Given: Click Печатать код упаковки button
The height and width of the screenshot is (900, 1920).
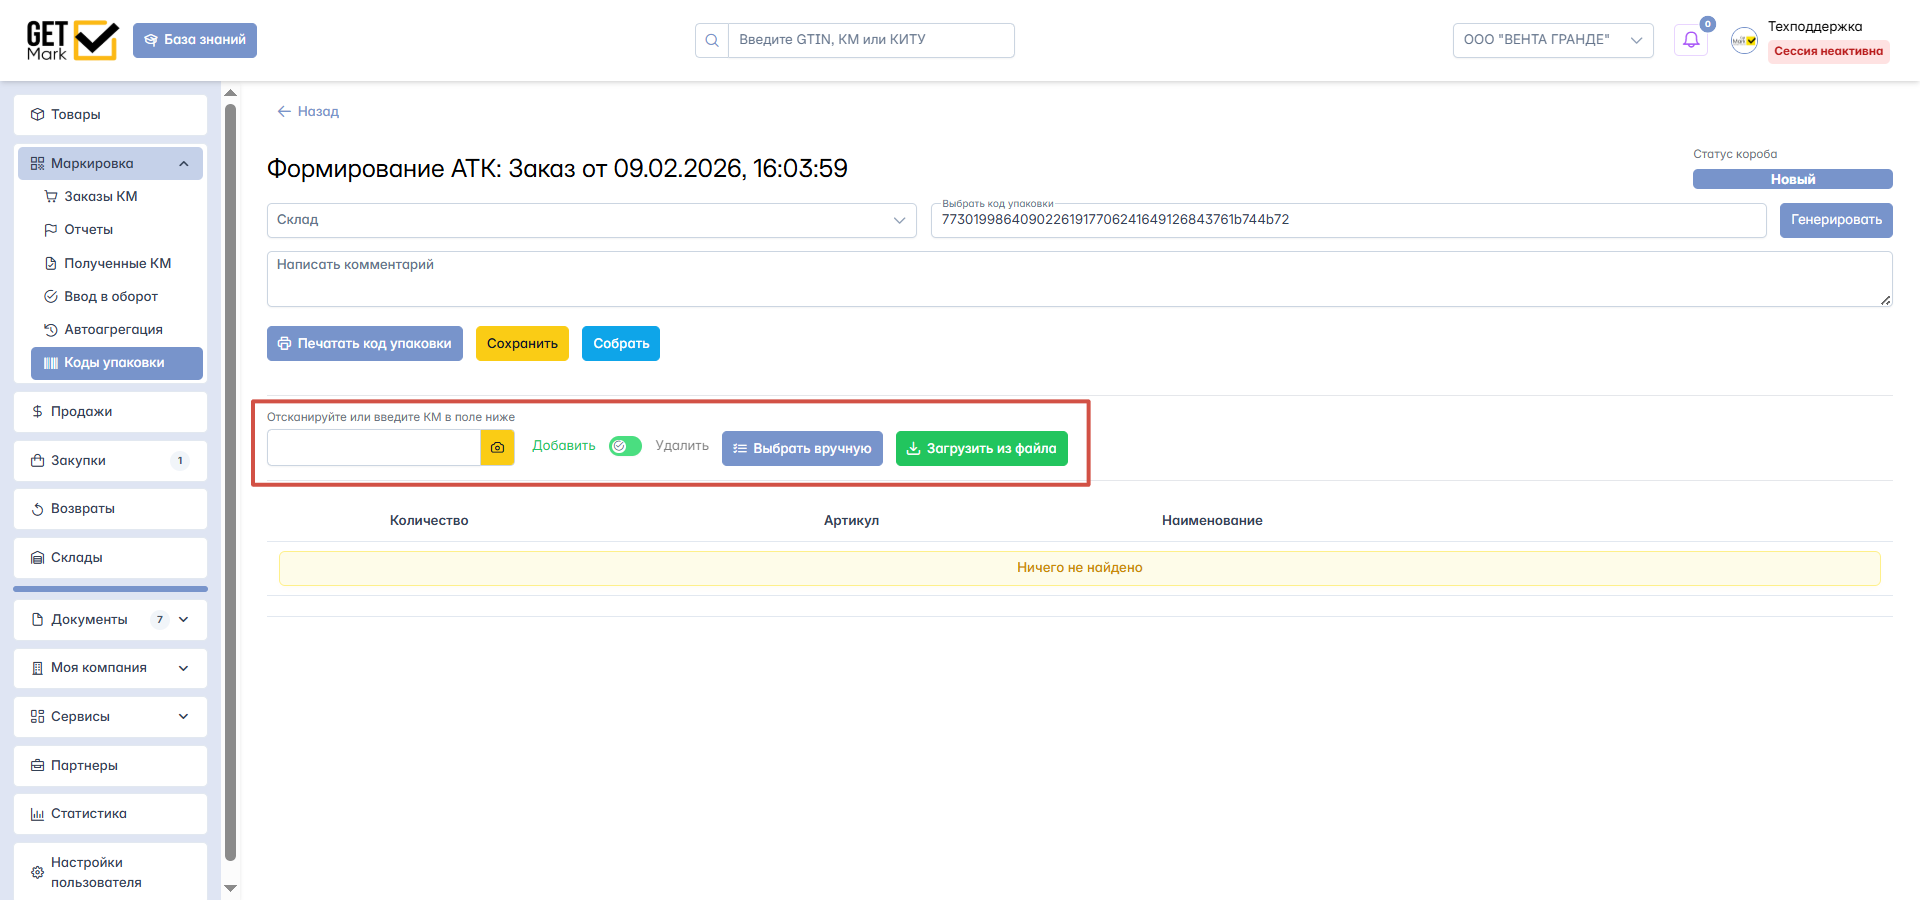Looking at the screenshot, I should [365, 343].
